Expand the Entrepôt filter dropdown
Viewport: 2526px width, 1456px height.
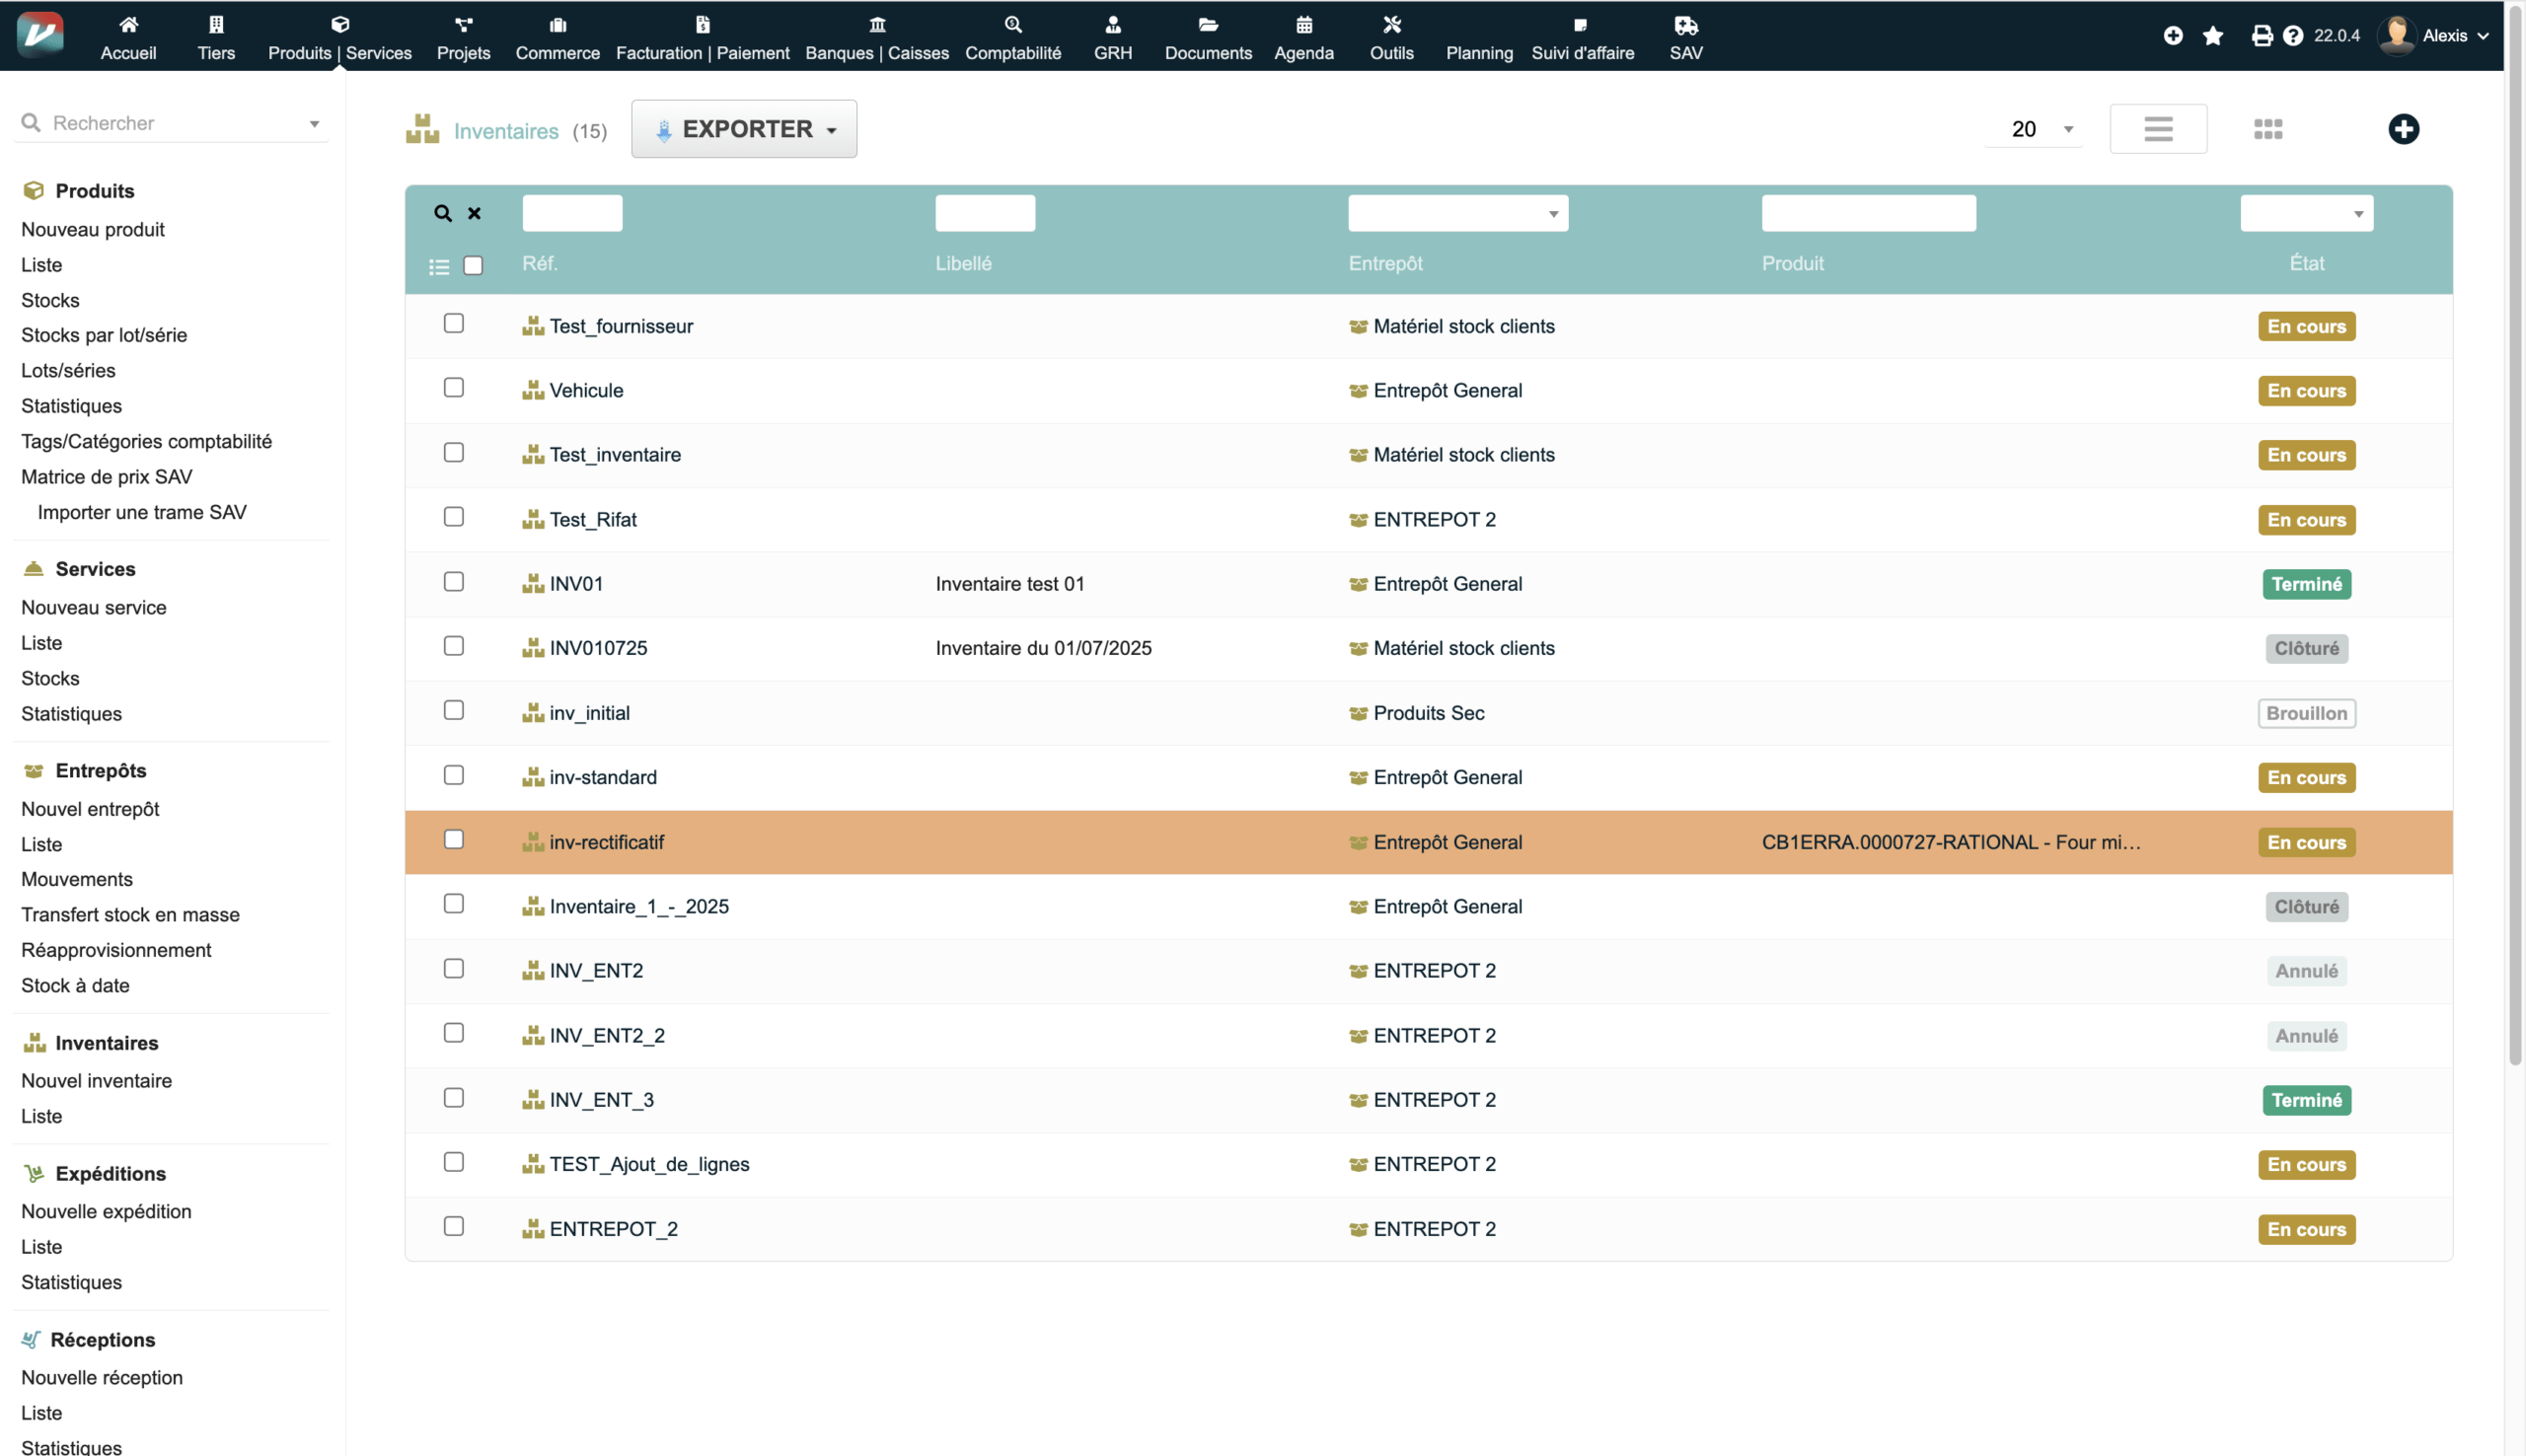tap(1458, 213)
